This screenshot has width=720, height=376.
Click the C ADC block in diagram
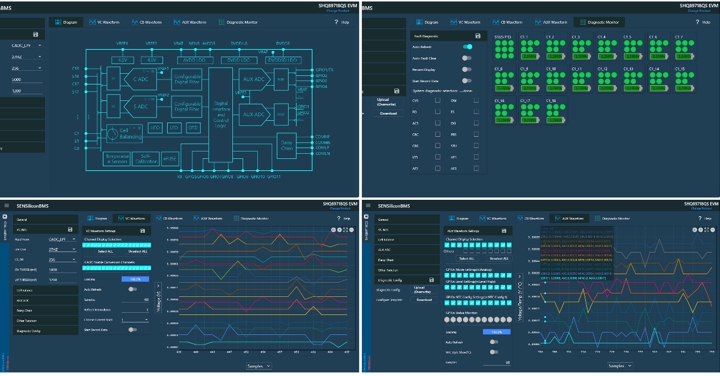tap(141, 79)
